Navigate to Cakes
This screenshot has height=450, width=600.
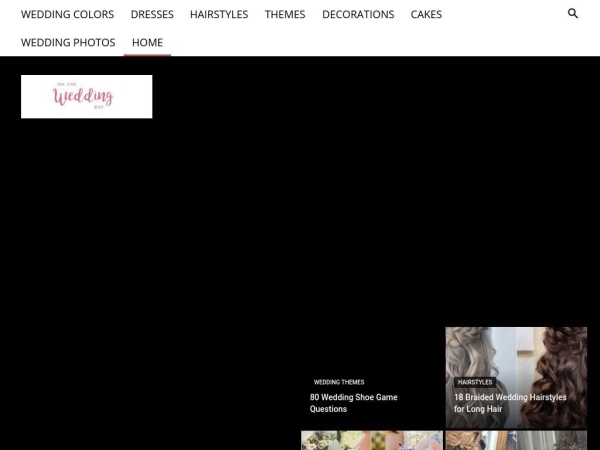point(426,14)
